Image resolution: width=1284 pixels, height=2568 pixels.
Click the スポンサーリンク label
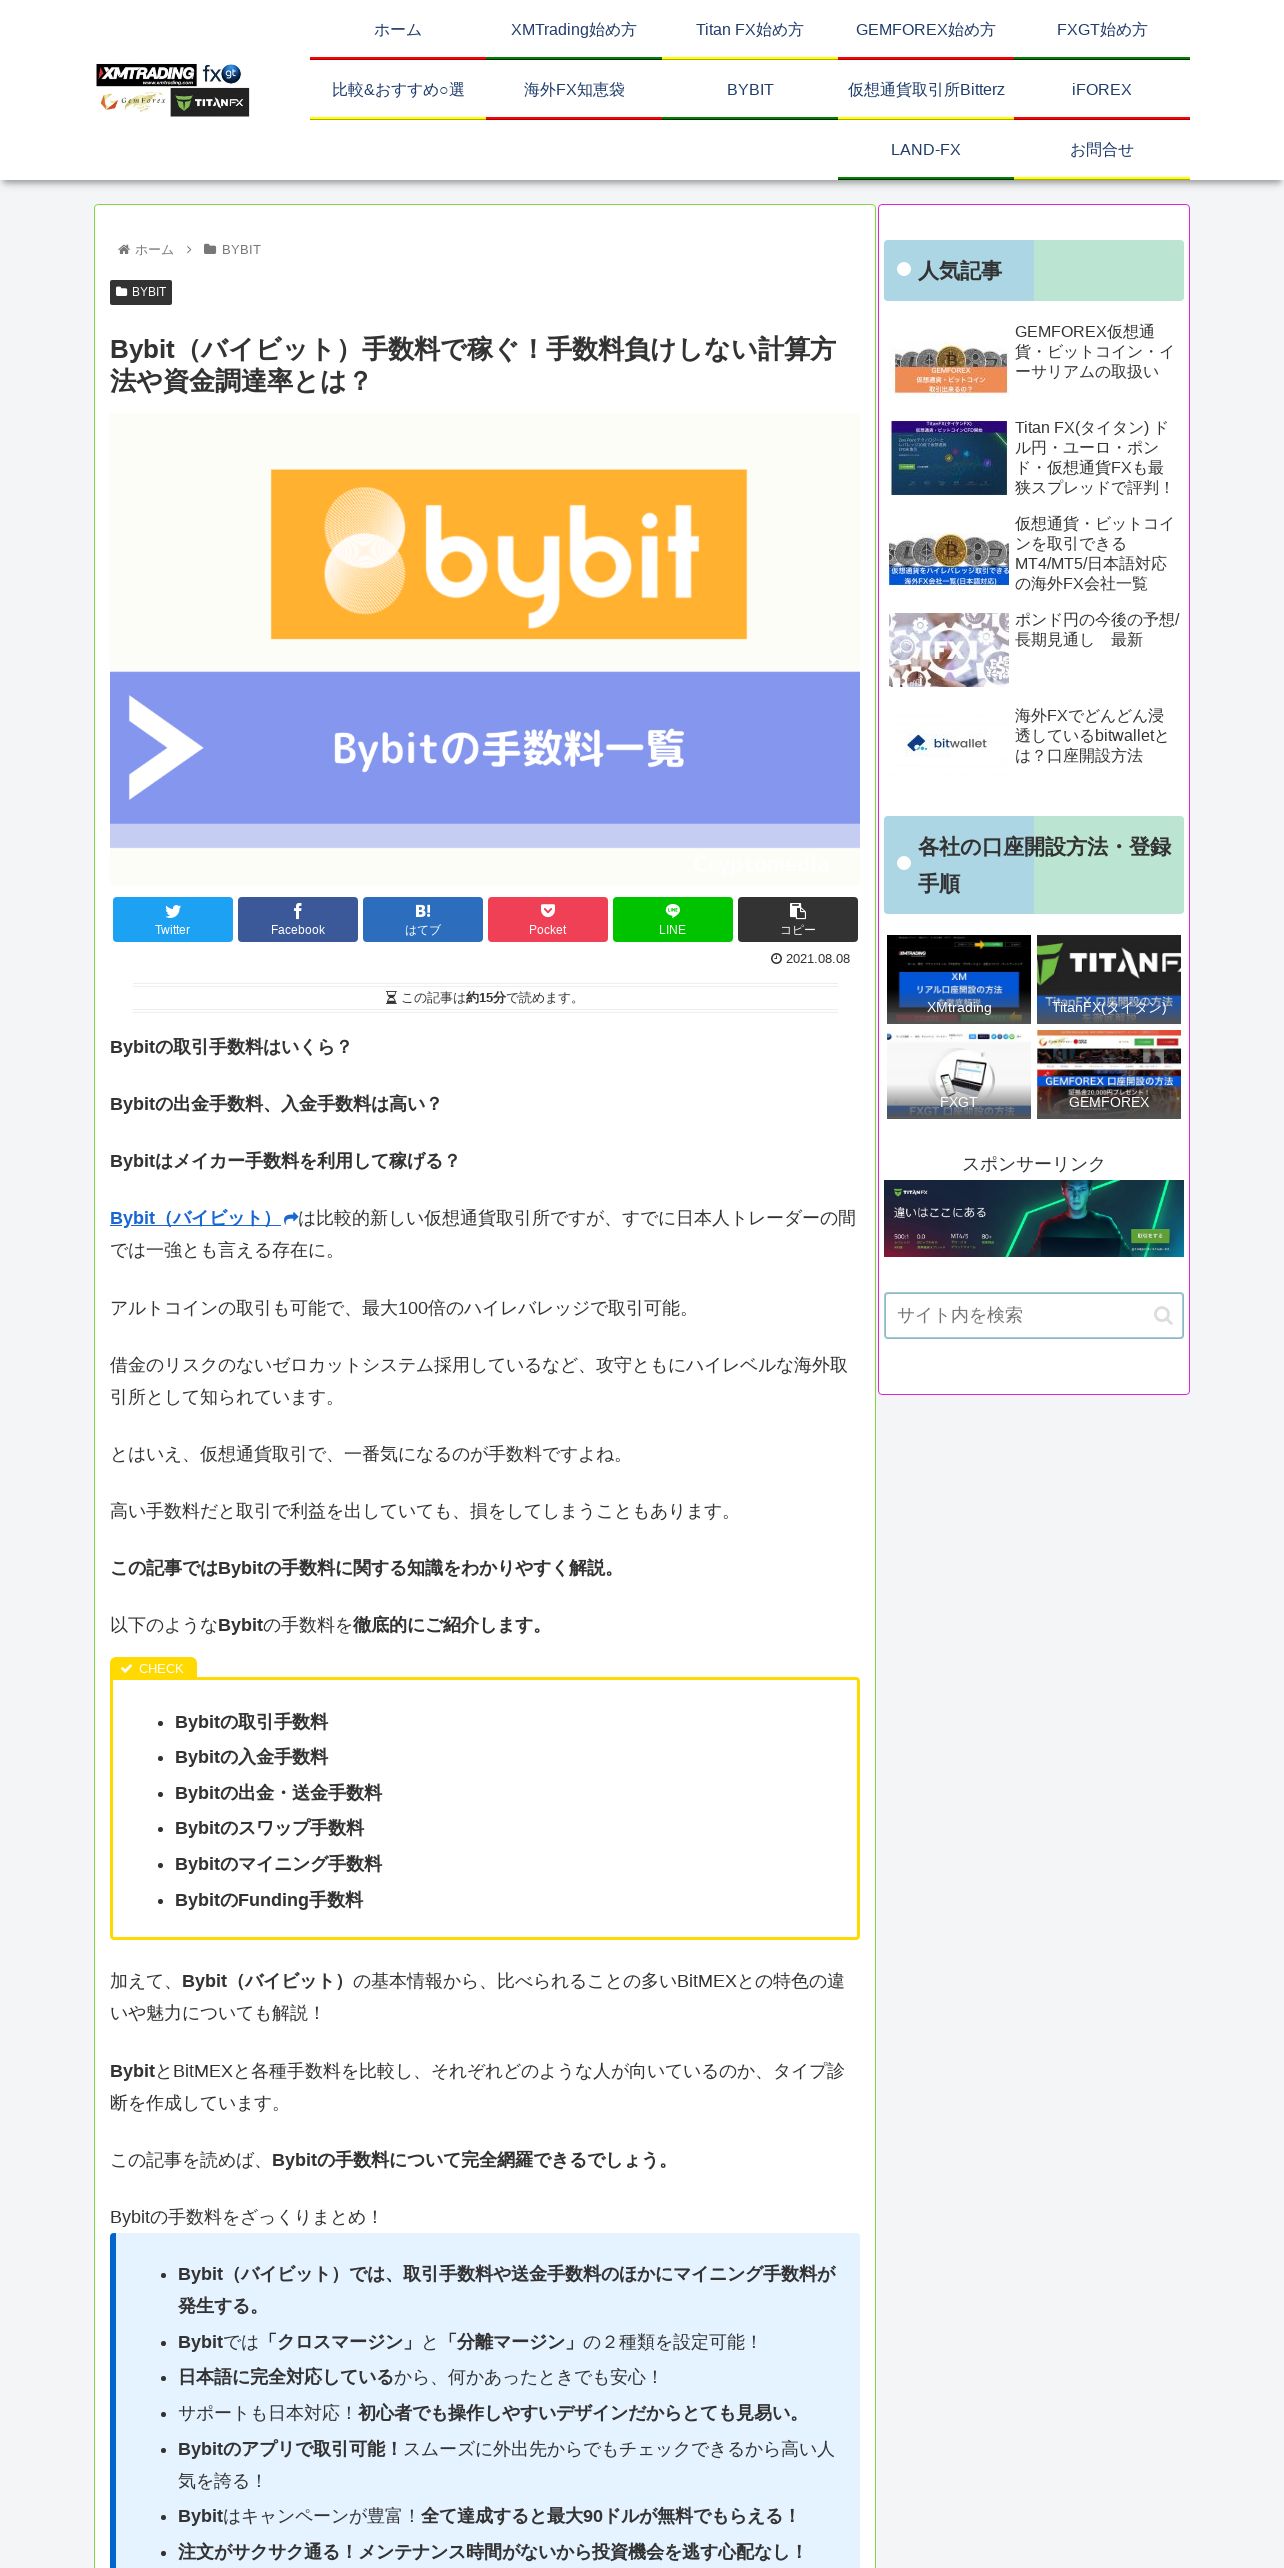coord(1034,1164)
